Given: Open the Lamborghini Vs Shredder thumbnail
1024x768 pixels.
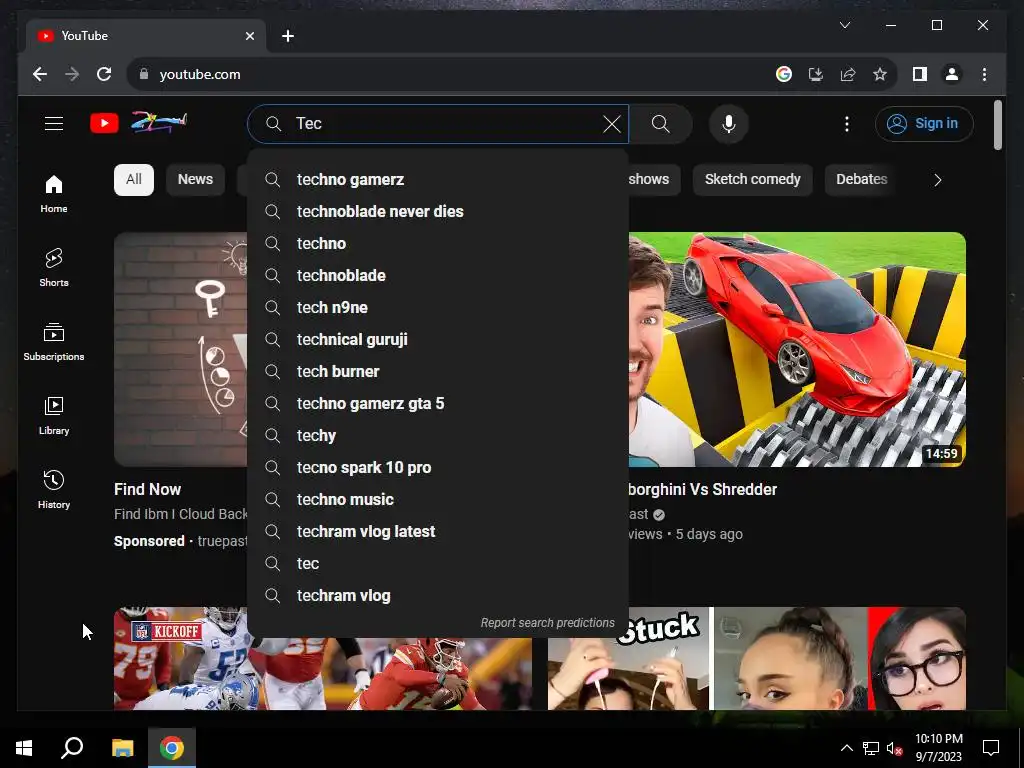Looking at the screenshot, I should click(x=797, y=349).
